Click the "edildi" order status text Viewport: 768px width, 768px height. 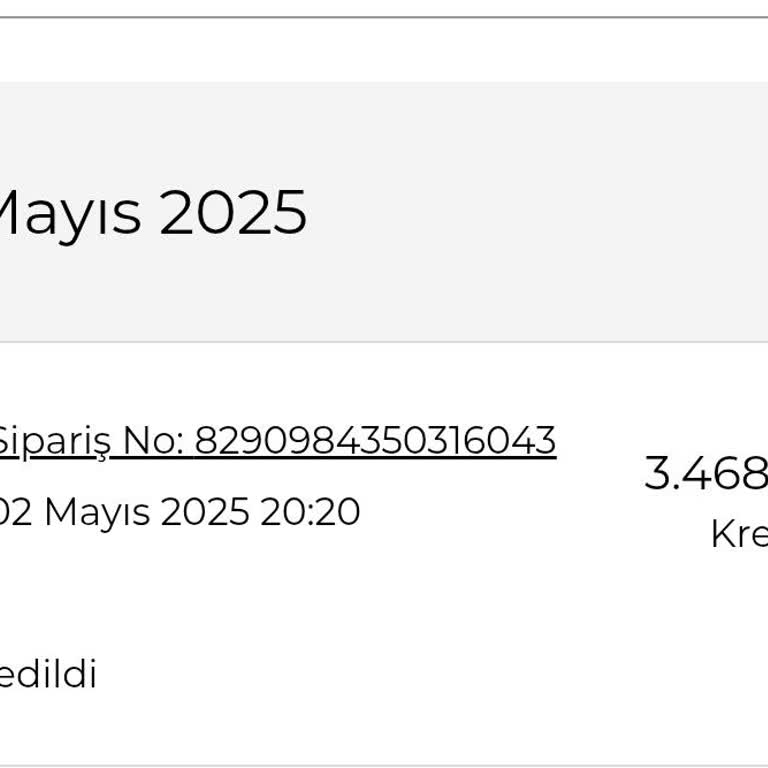tap(47, 675)
